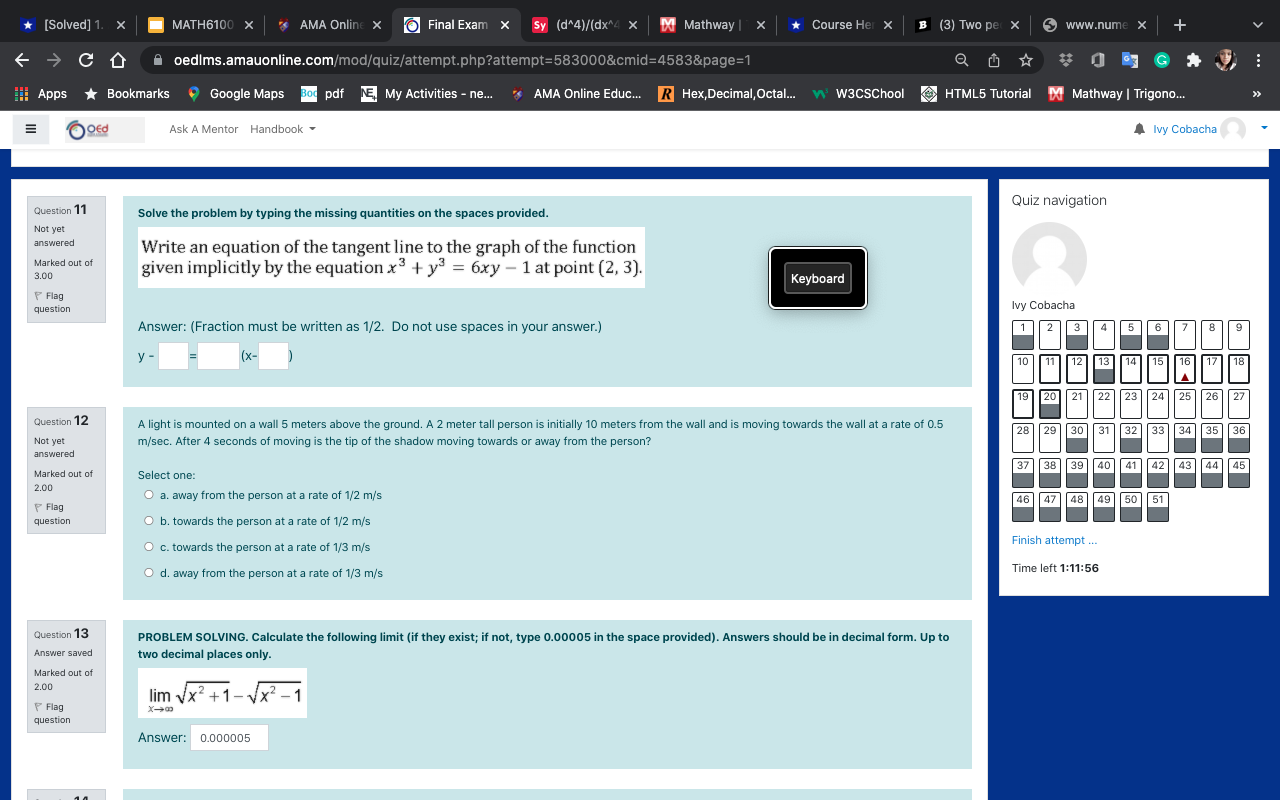Open Ask A Mentor link

click(x=204, y=129)
